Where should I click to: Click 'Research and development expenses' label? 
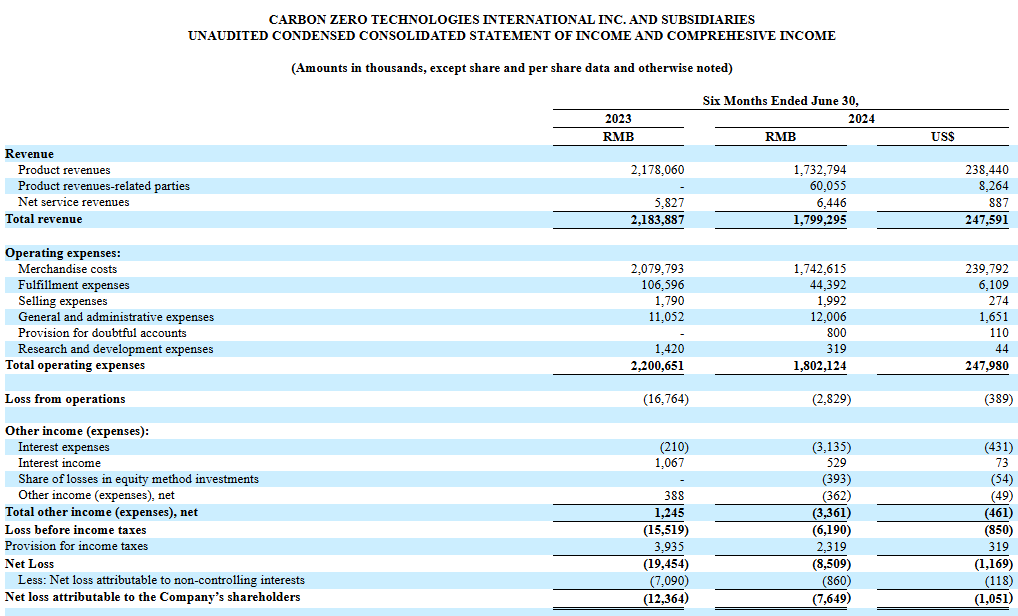(x=116, y=349)
